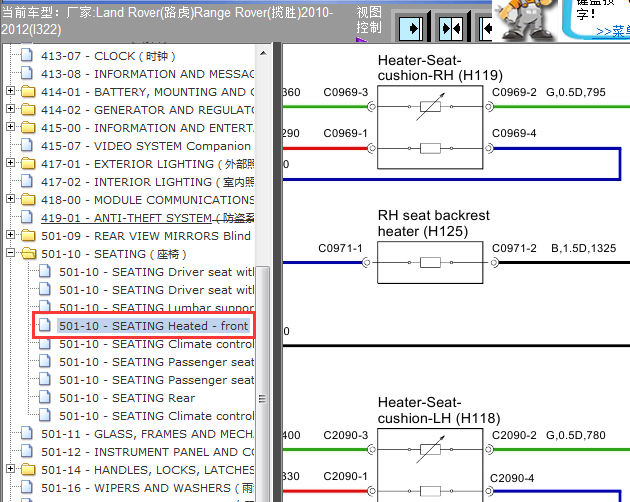Open 501-10 SEATING Lumbar support item
This screenshot has width=630, height=502.
point(157,308)
